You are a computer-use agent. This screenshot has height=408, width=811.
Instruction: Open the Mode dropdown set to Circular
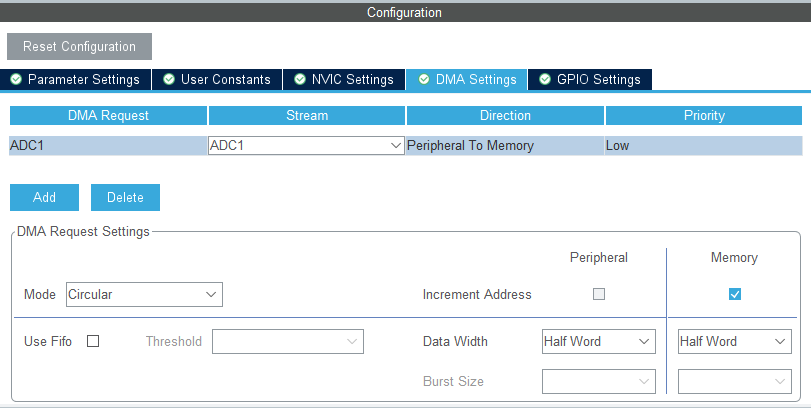144,294
